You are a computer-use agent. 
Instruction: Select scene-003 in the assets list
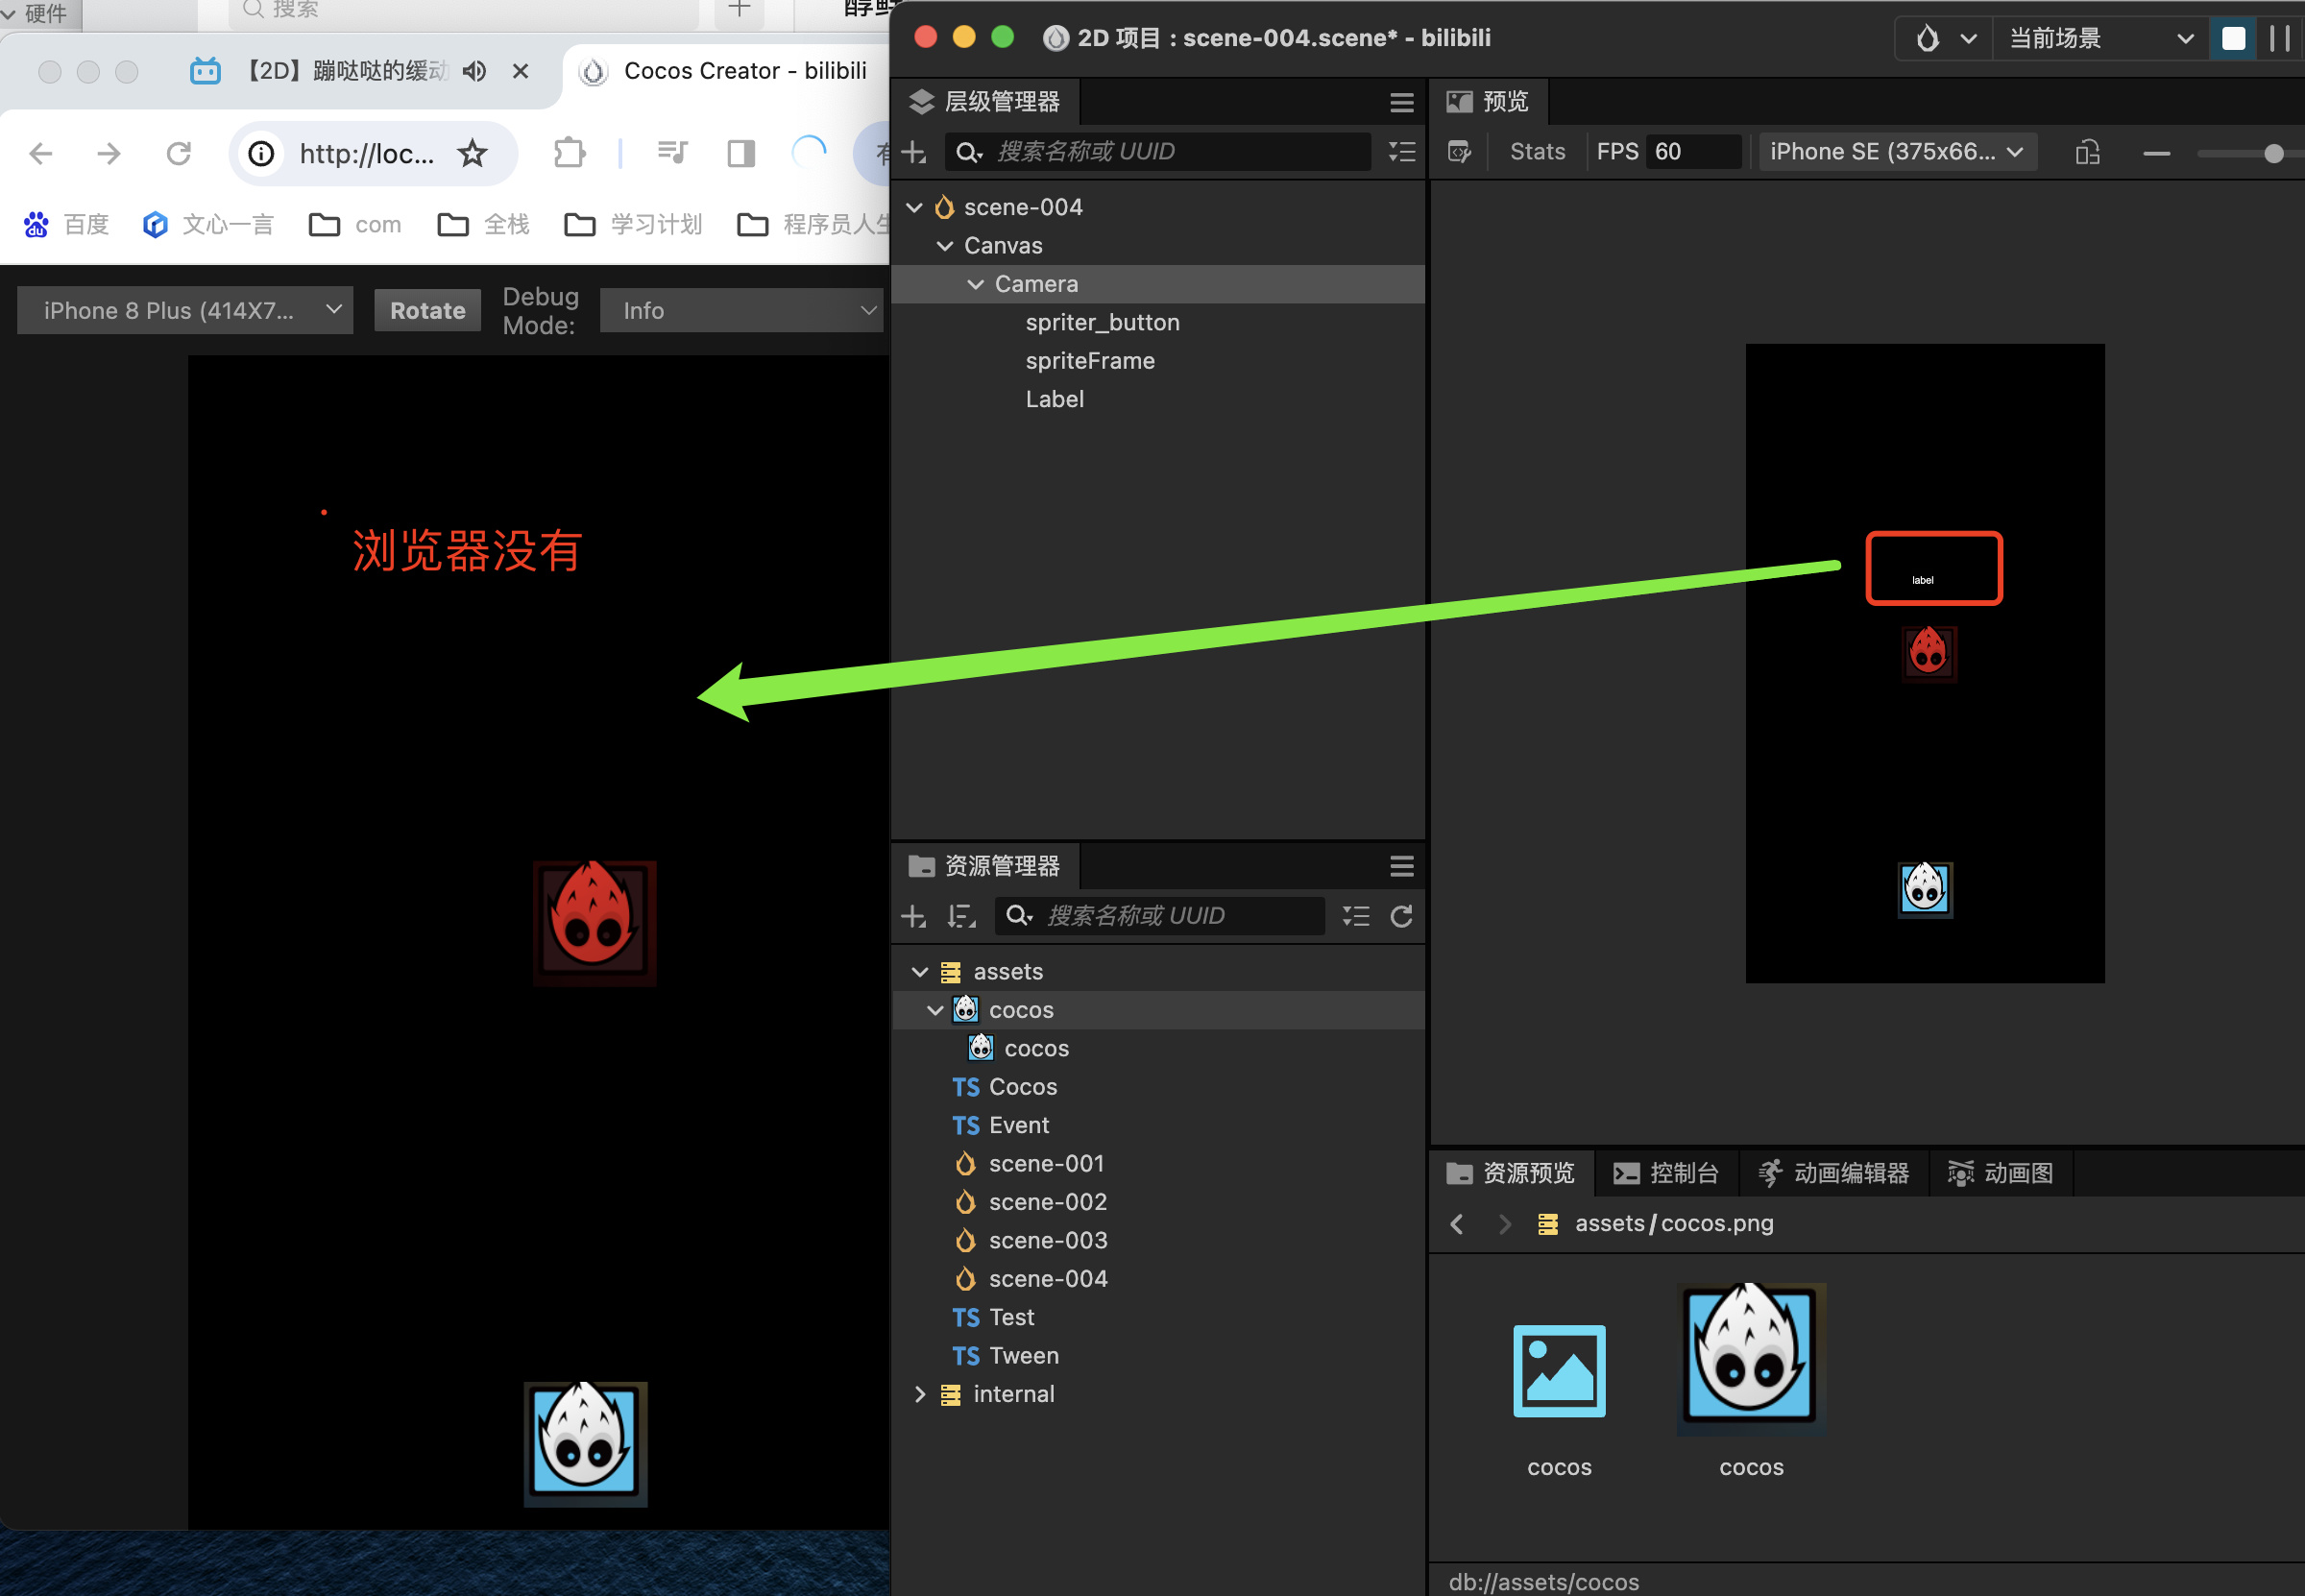click(x=1047, y=1240)
